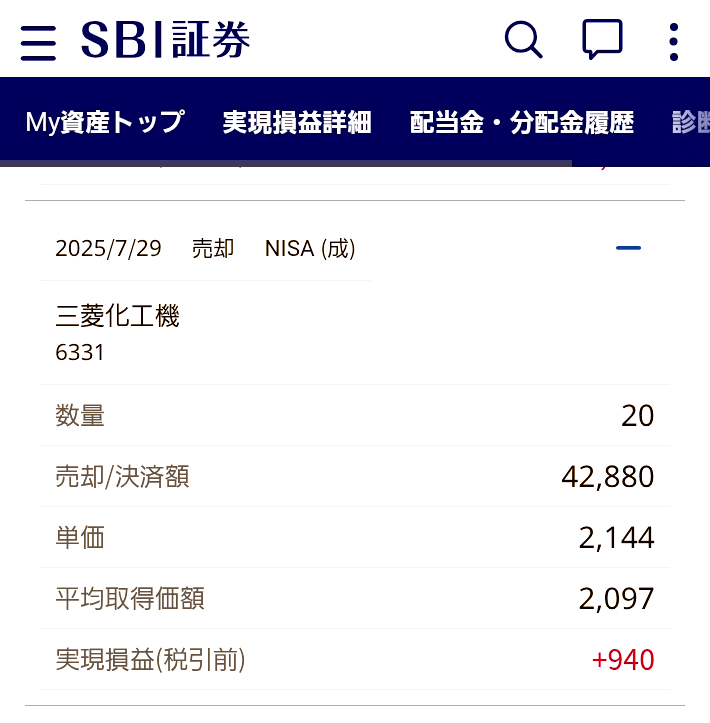This screenshot has height=723, width=710.
Task: Click the 三菱化工機 stock name
Action: 117,317
